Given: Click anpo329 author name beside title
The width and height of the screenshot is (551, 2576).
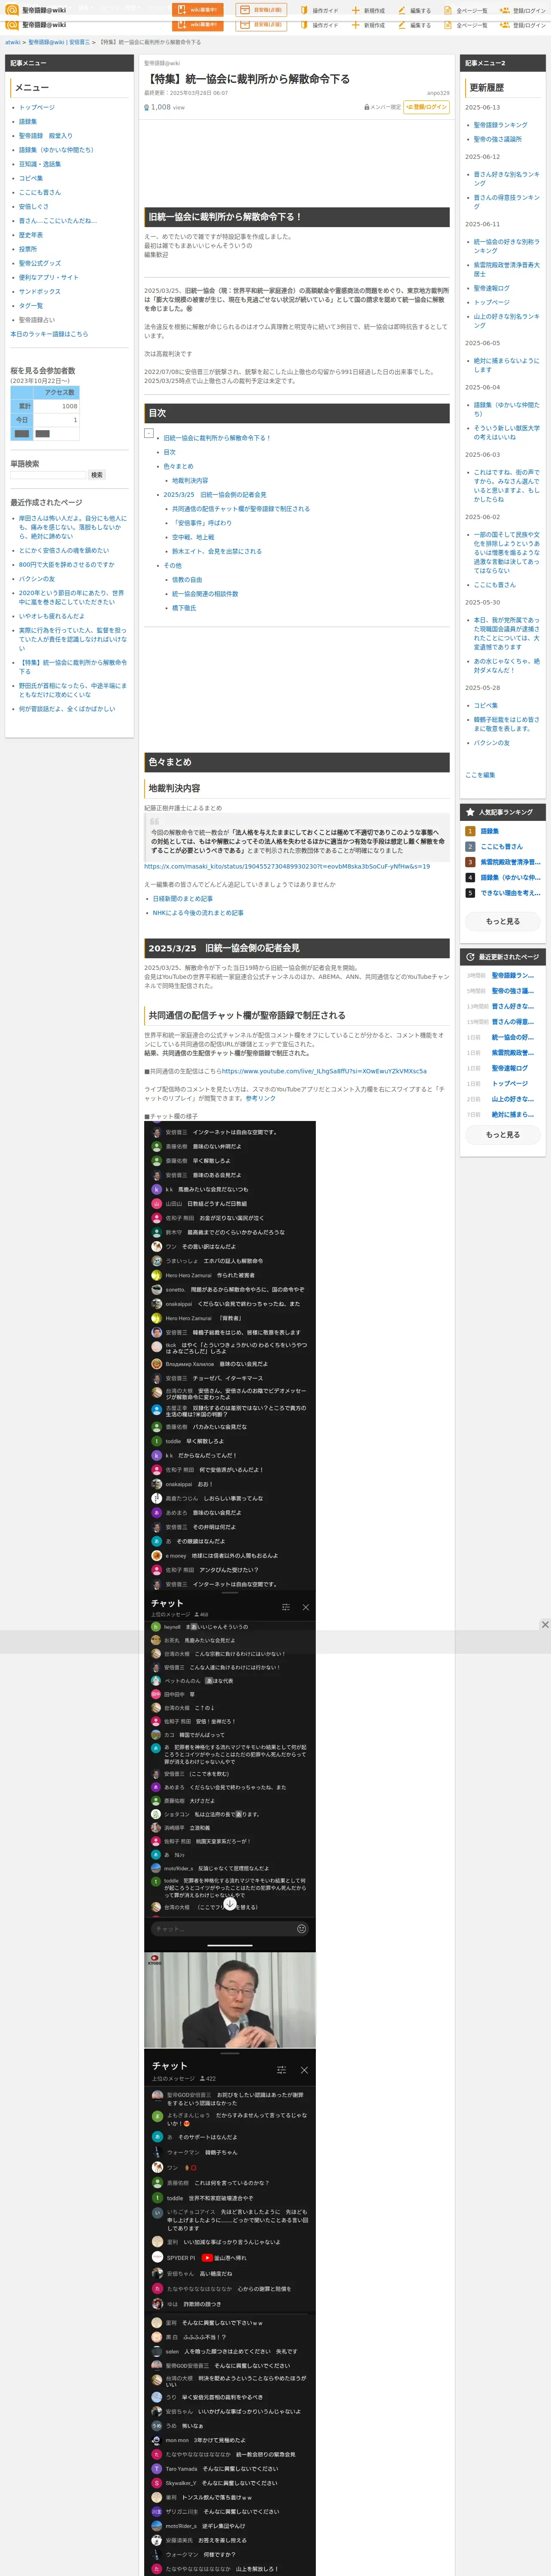Looking at the screenshot, I should (438, 93).
